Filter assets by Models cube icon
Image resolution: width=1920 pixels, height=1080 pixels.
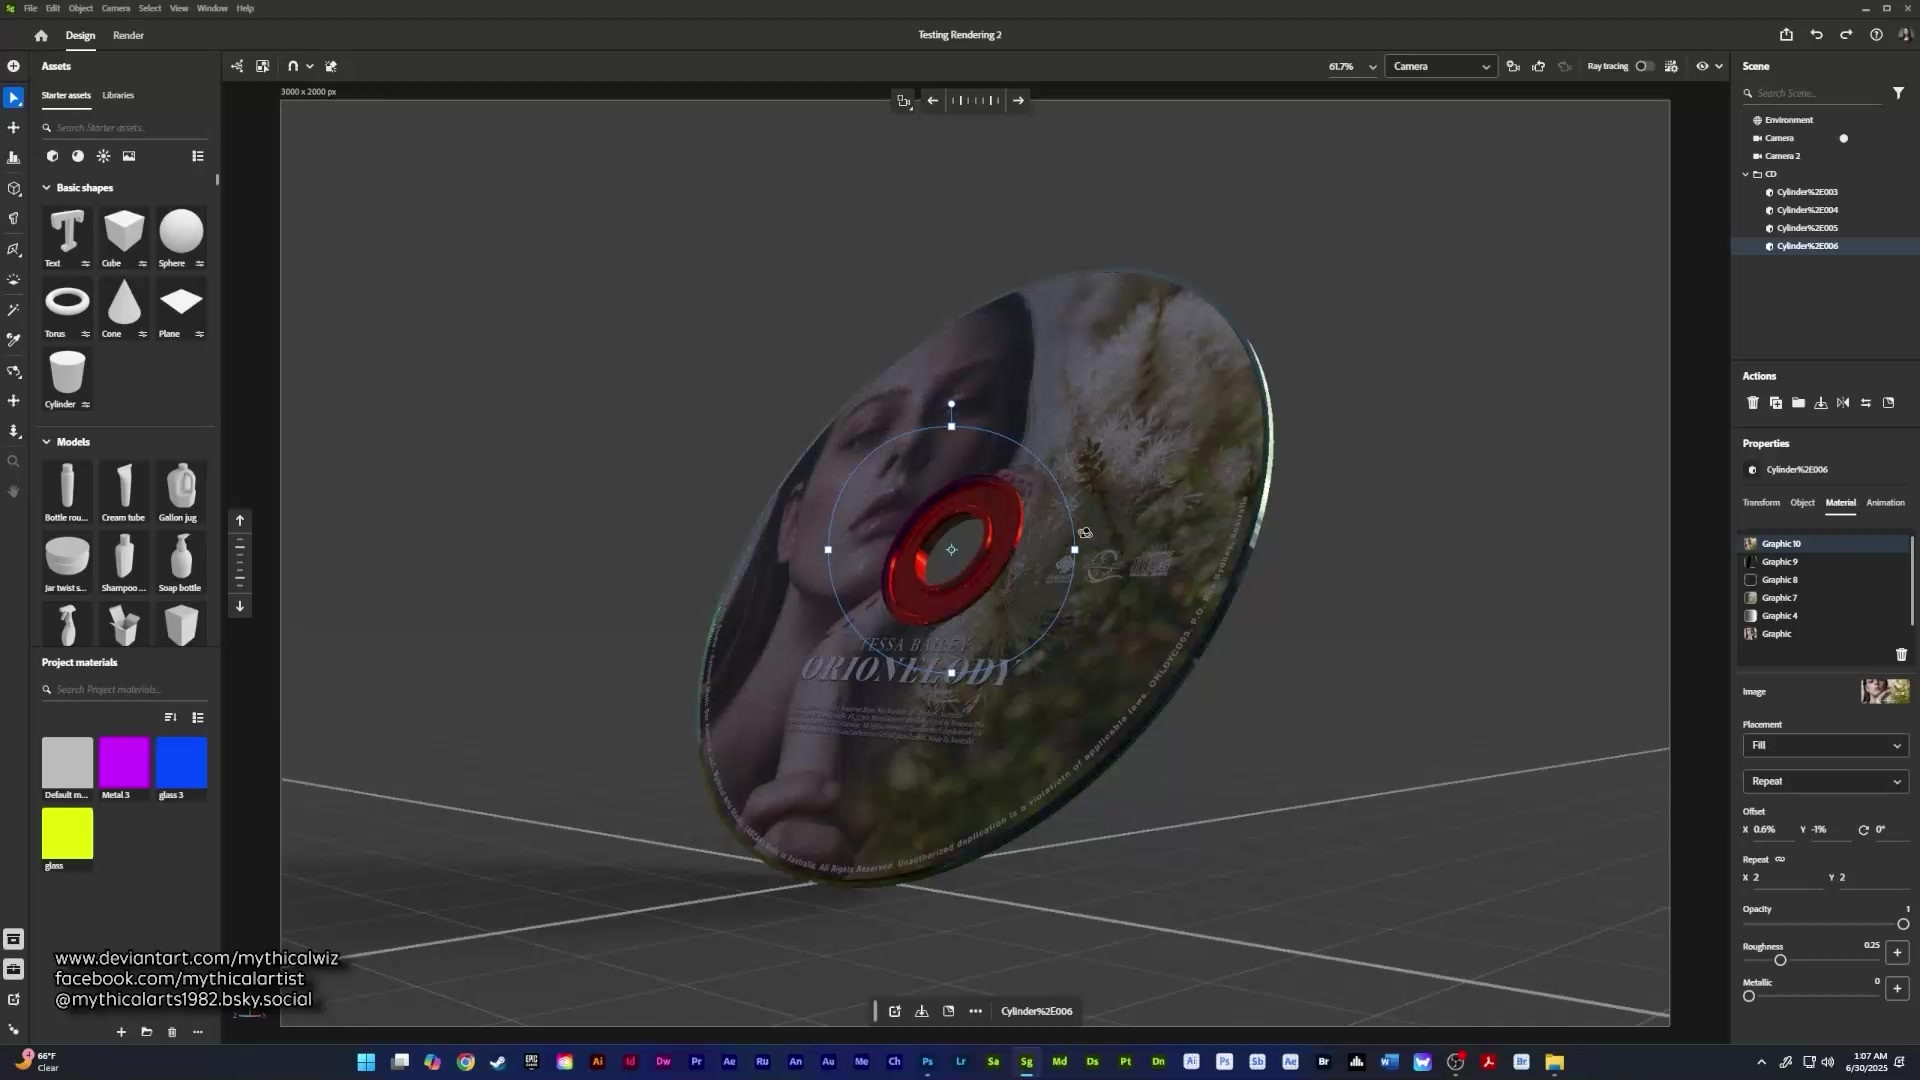click(x=52, y=156)
